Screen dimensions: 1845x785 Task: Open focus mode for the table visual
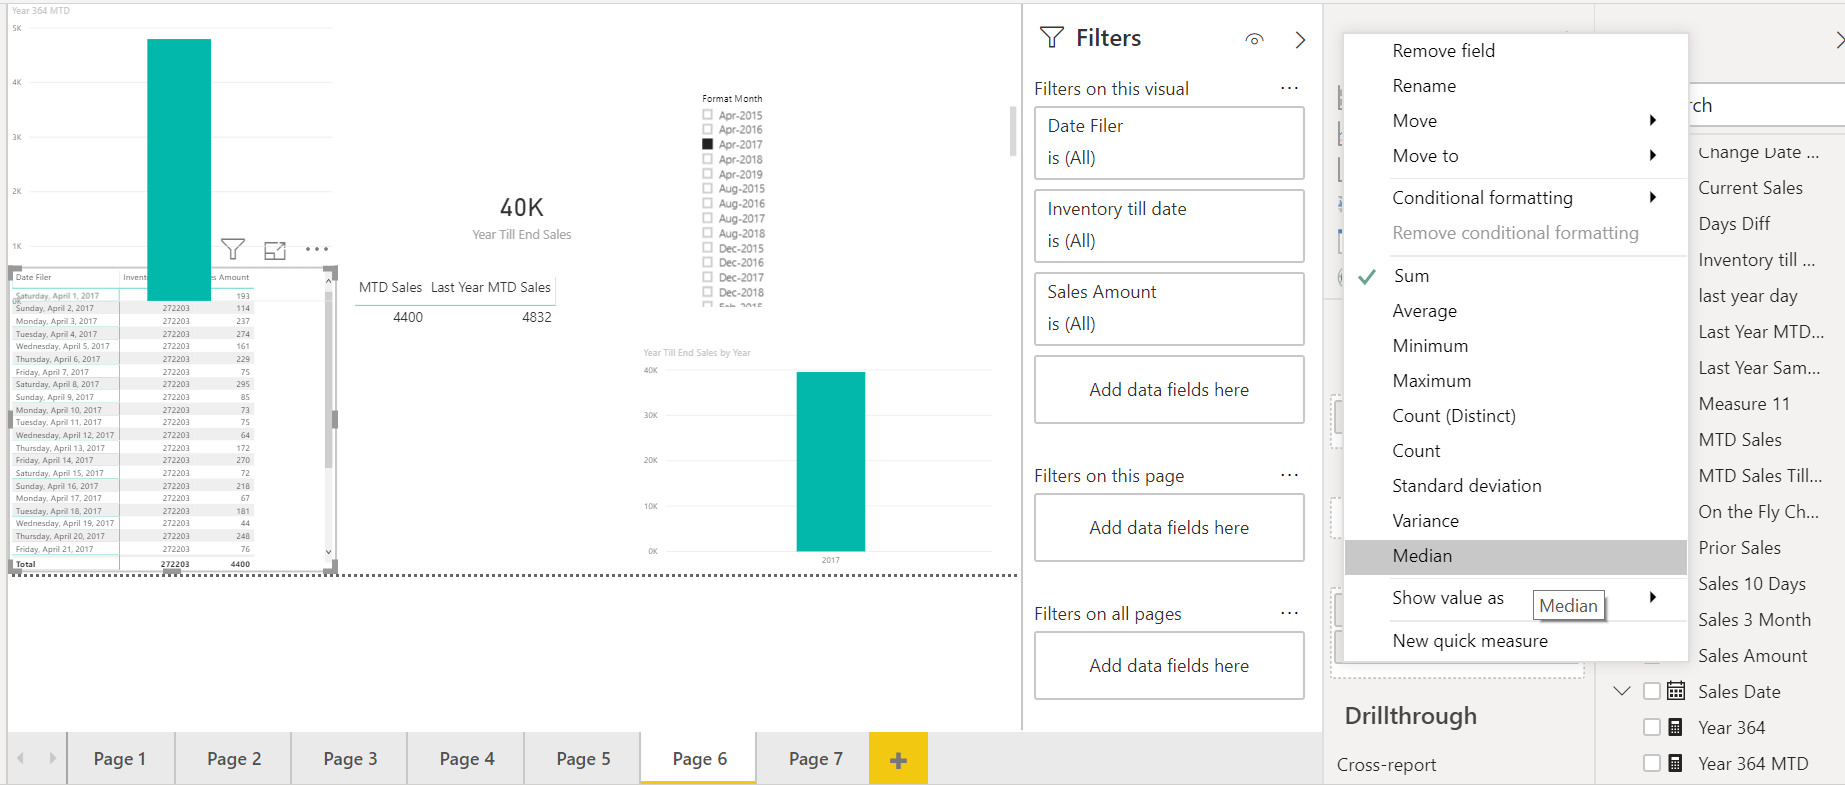275,250
